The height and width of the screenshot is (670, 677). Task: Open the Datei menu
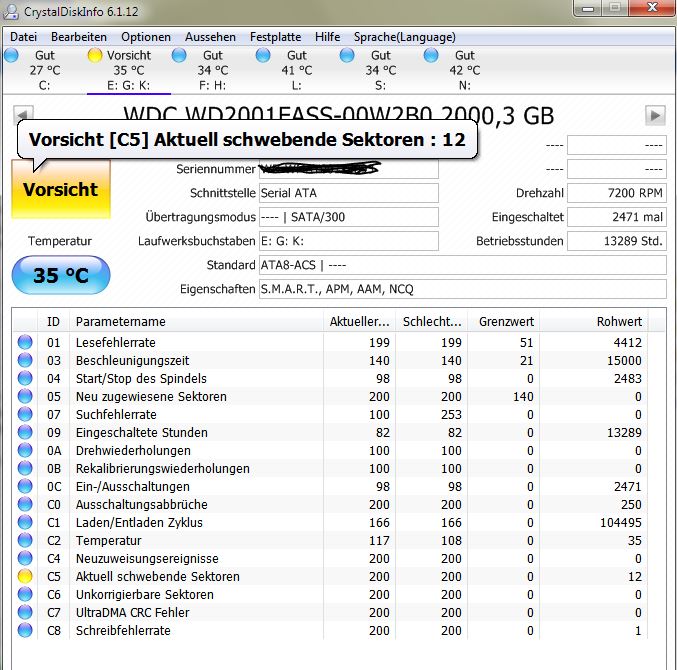click(x=23, y=37)
